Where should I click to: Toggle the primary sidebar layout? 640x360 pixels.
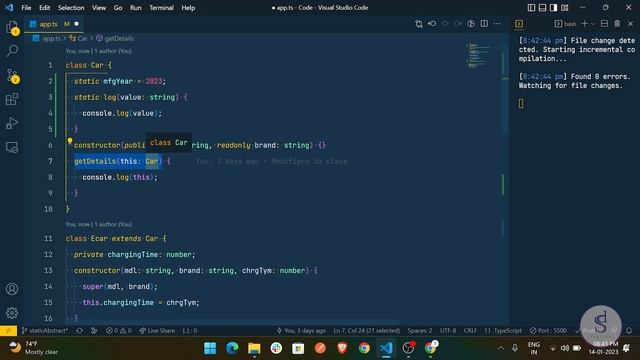click(x=531, y=8)
